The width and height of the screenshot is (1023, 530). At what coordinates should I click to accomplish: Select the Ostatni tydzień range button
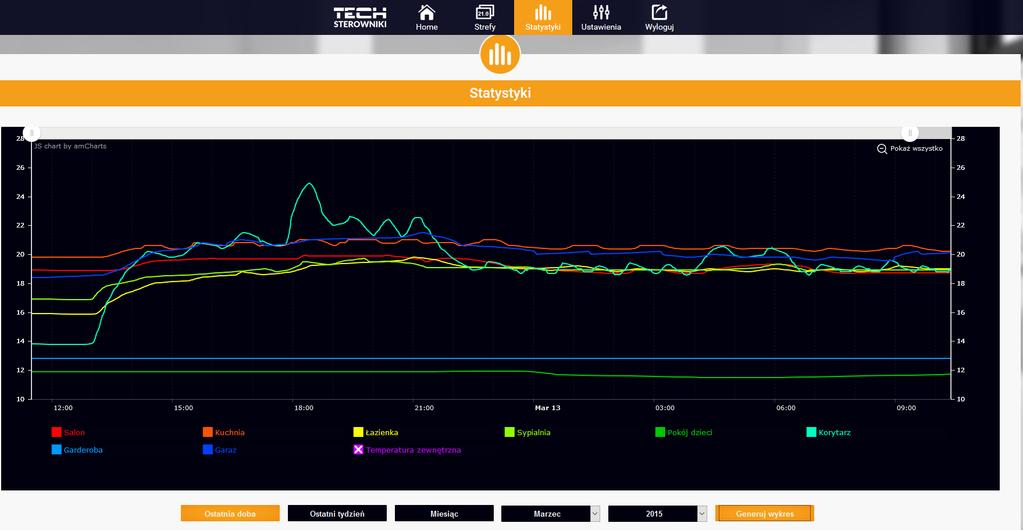tap(337, 514)
